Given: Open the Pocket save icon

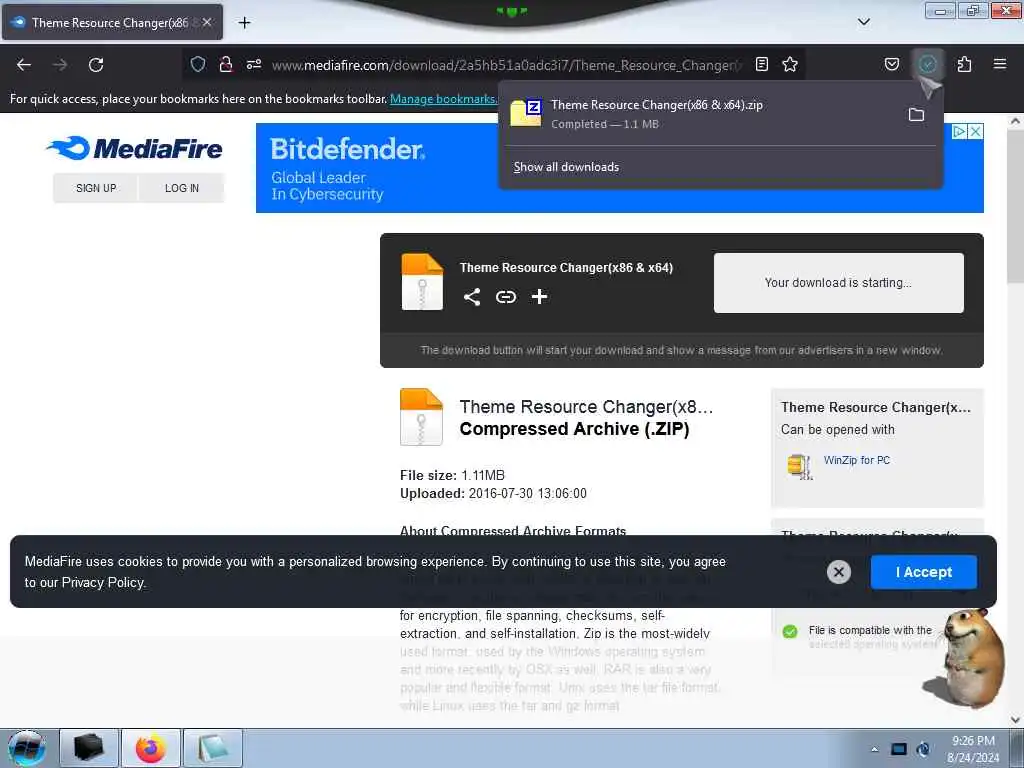Looking at the screenshot, I should 892,64.
